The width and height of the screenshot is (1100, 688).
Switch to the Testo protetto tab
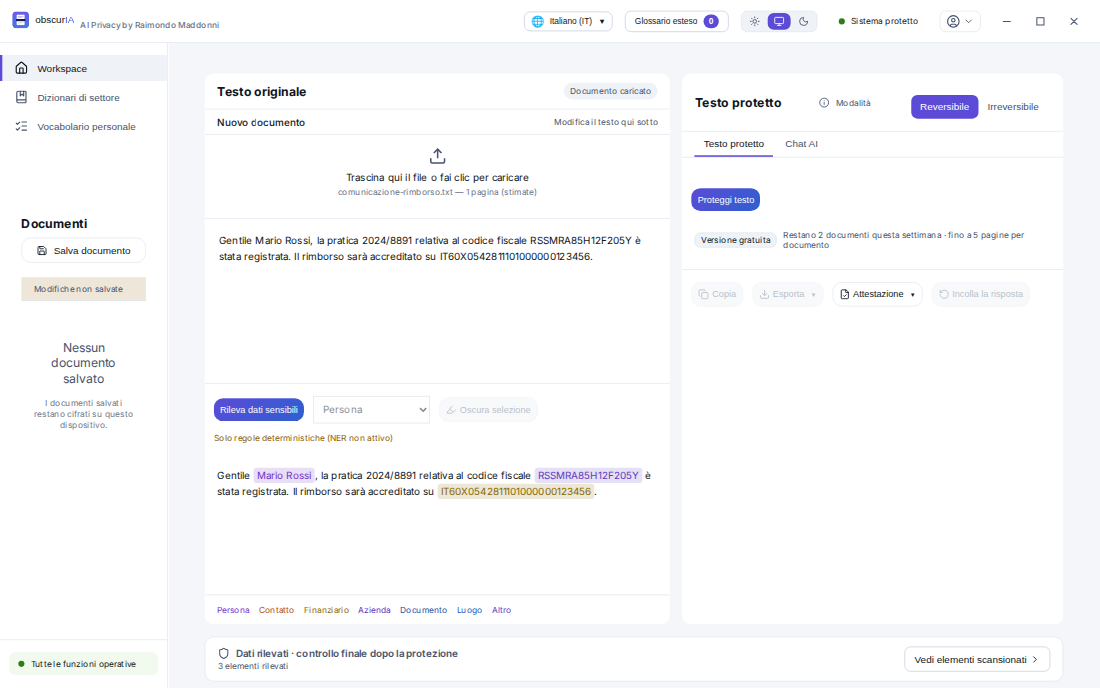733,144
